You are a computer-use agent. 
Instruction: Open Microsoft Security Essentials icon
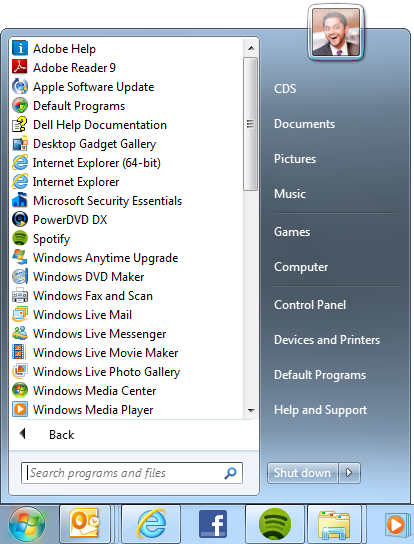[20, 201]
